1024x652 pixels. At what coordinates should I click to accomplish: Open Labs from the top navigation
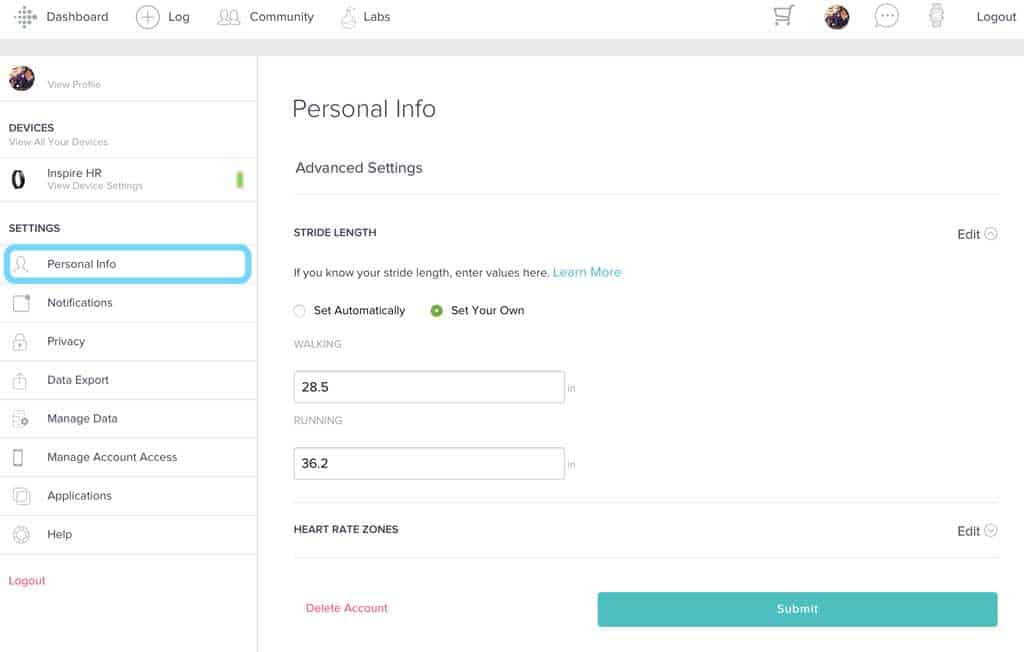(365, 17)
